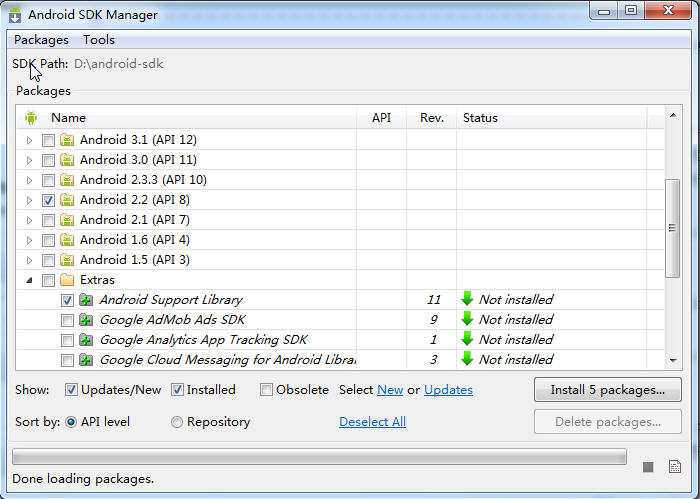
Task: Expand the Android 1.5 (API 3) tree node
Action: 29,260
